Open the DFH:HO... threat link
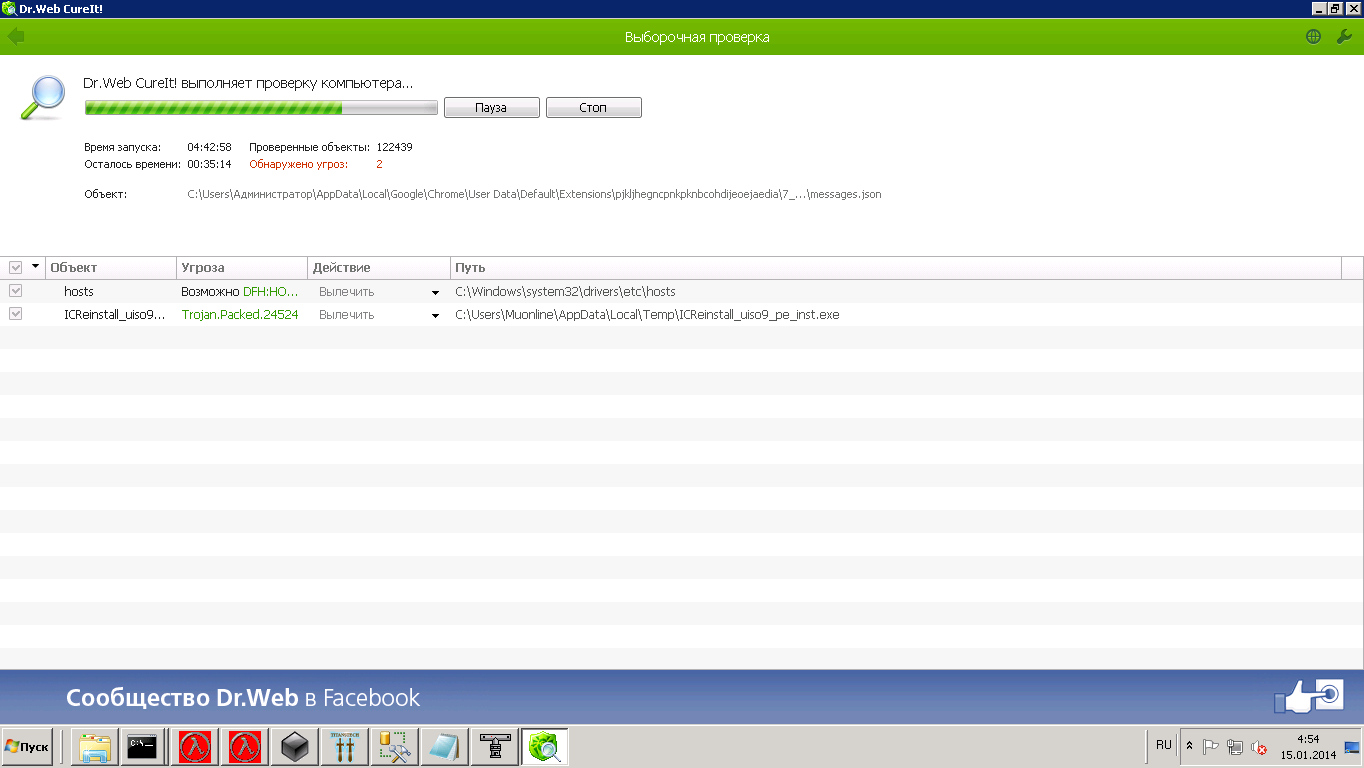 271,292
